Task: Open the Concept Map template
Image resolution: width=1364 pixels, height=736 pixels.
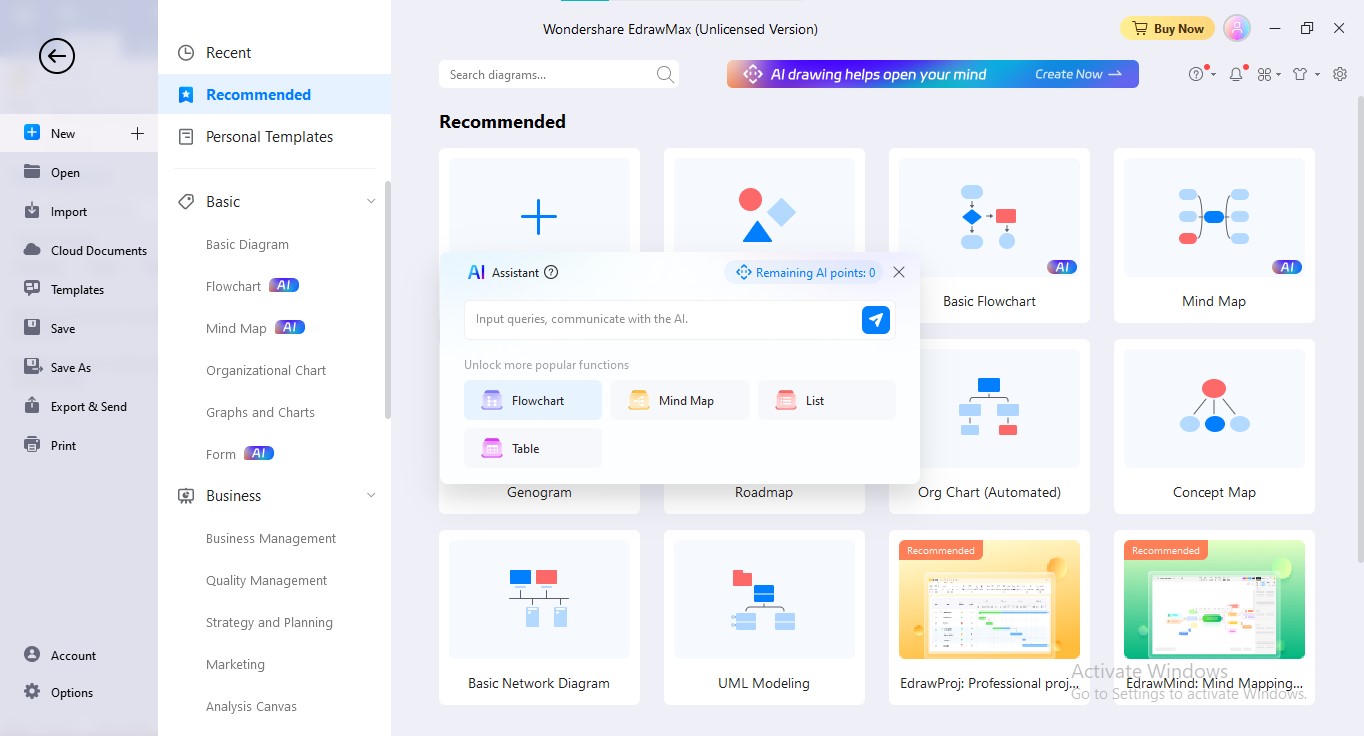Action: (1214, 427)
